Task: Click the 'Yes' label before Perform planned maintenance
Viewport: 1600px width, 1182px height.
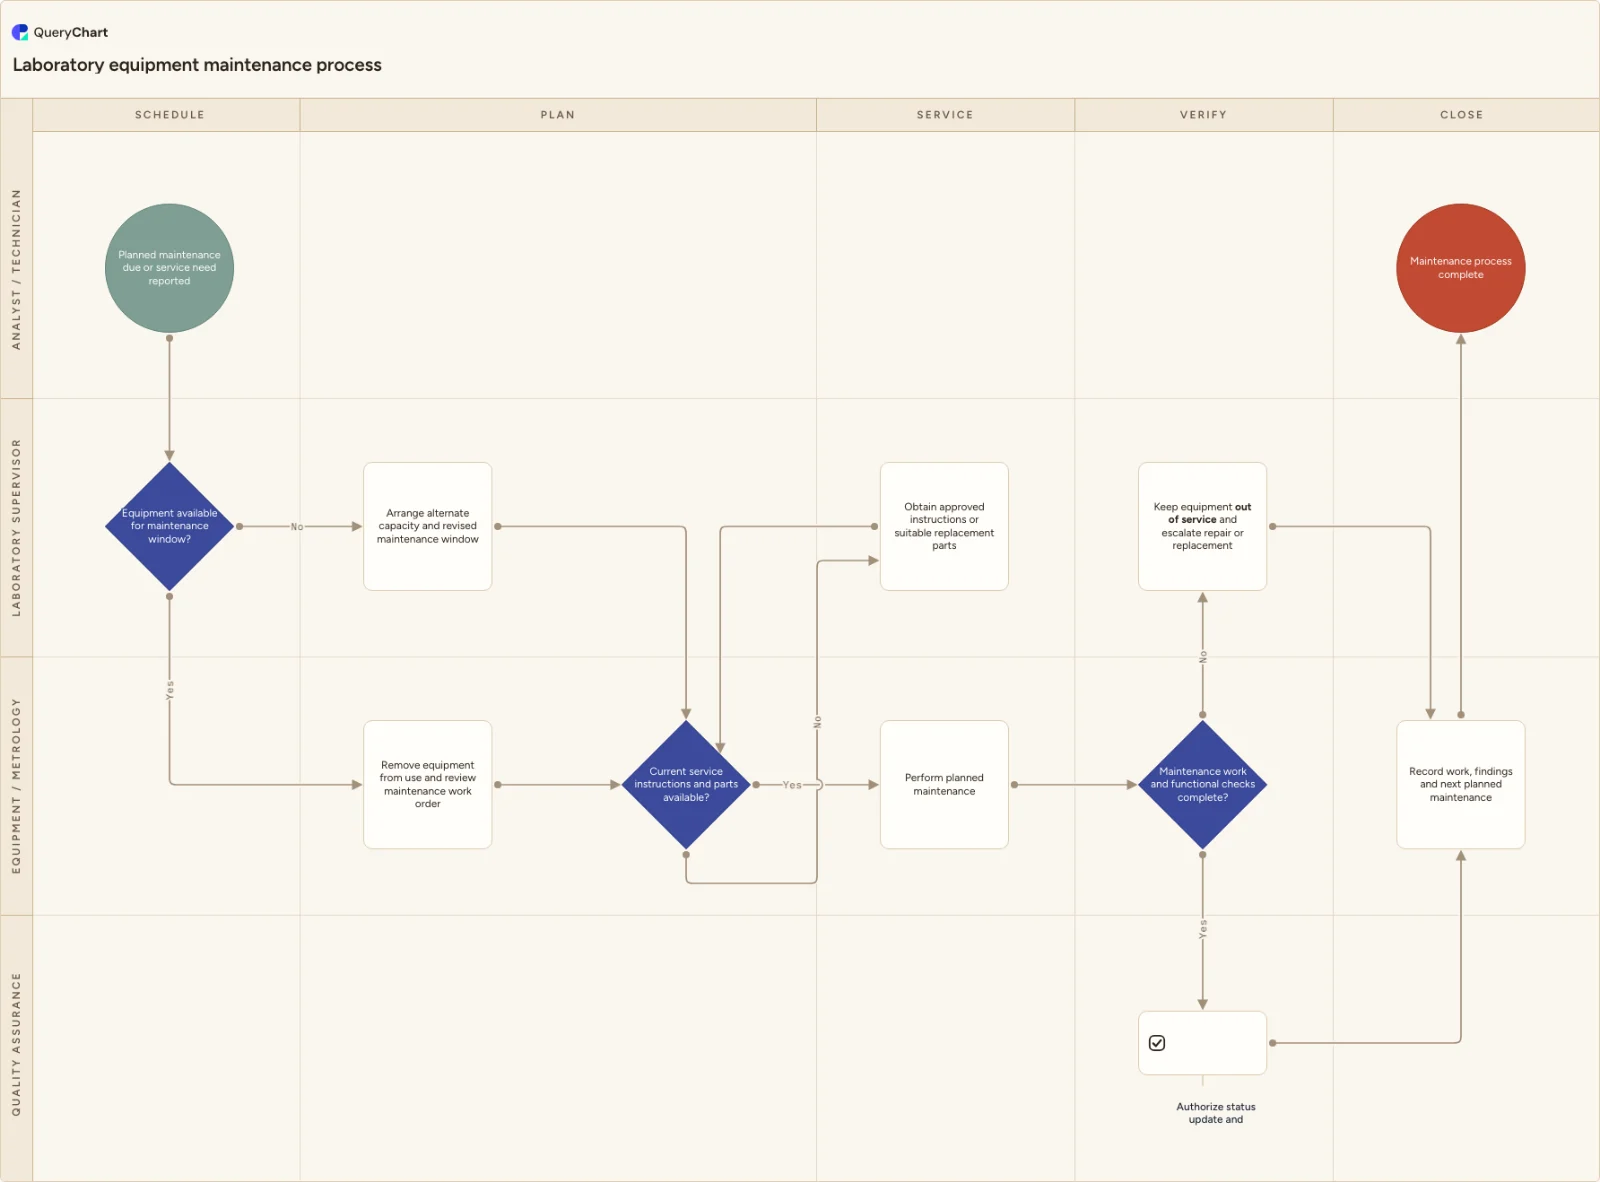Action: 792,785
